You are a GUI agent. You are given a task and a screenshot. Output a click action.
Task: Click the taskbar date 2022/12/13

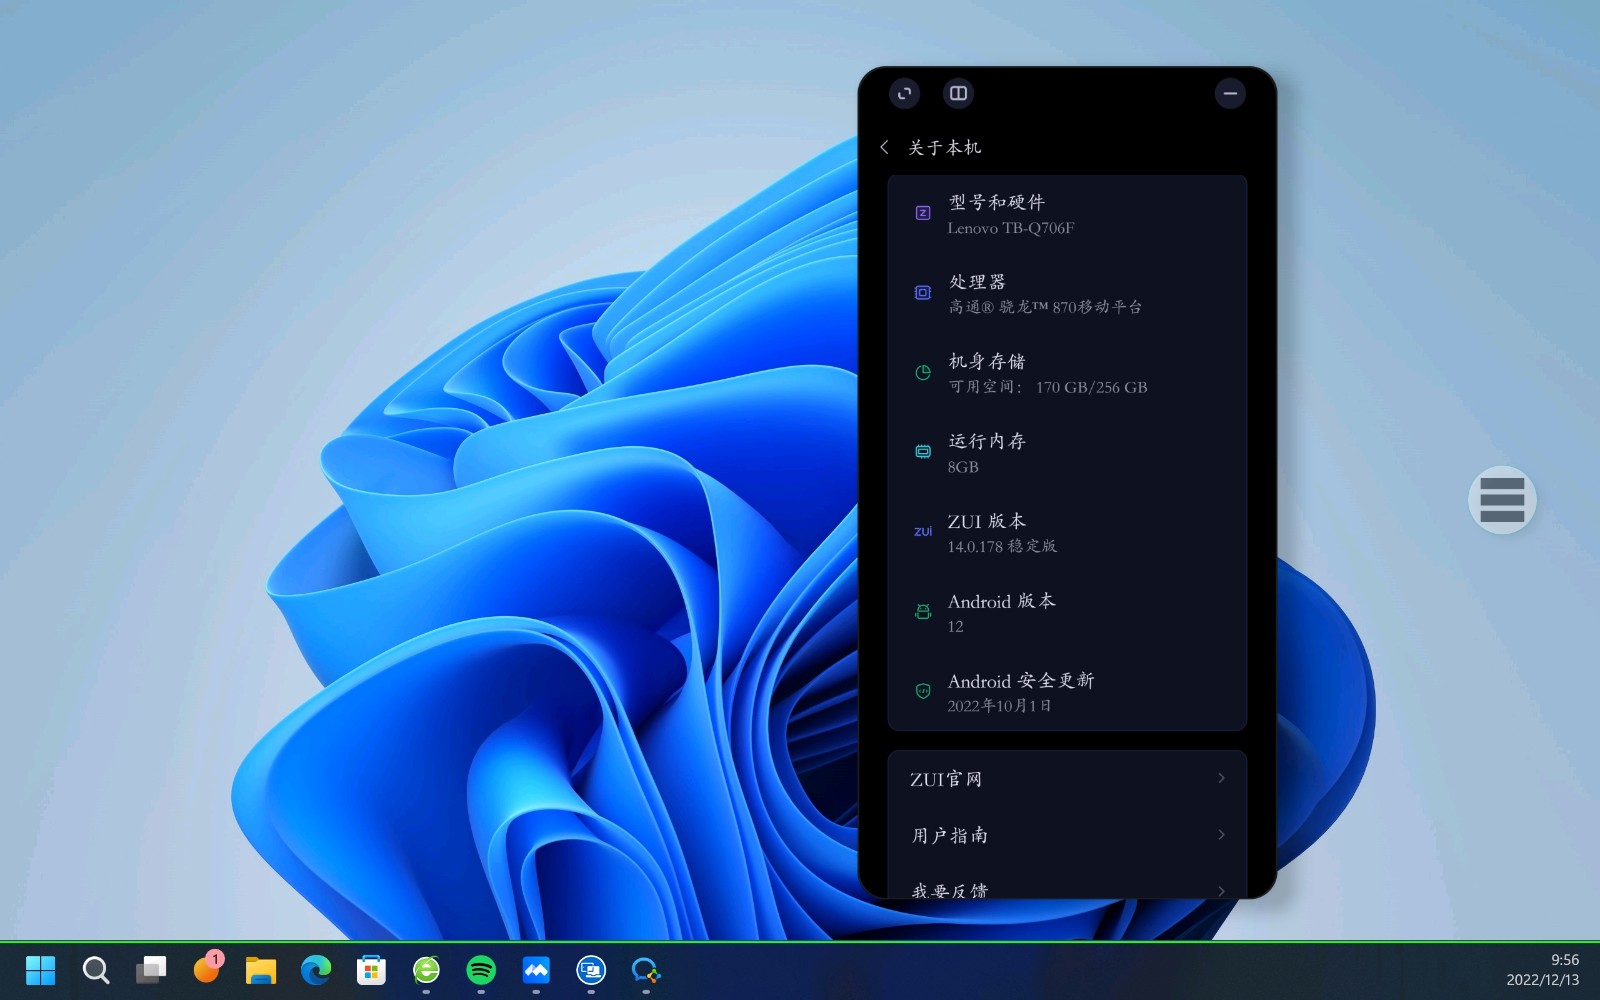(x=1543, y=980)
